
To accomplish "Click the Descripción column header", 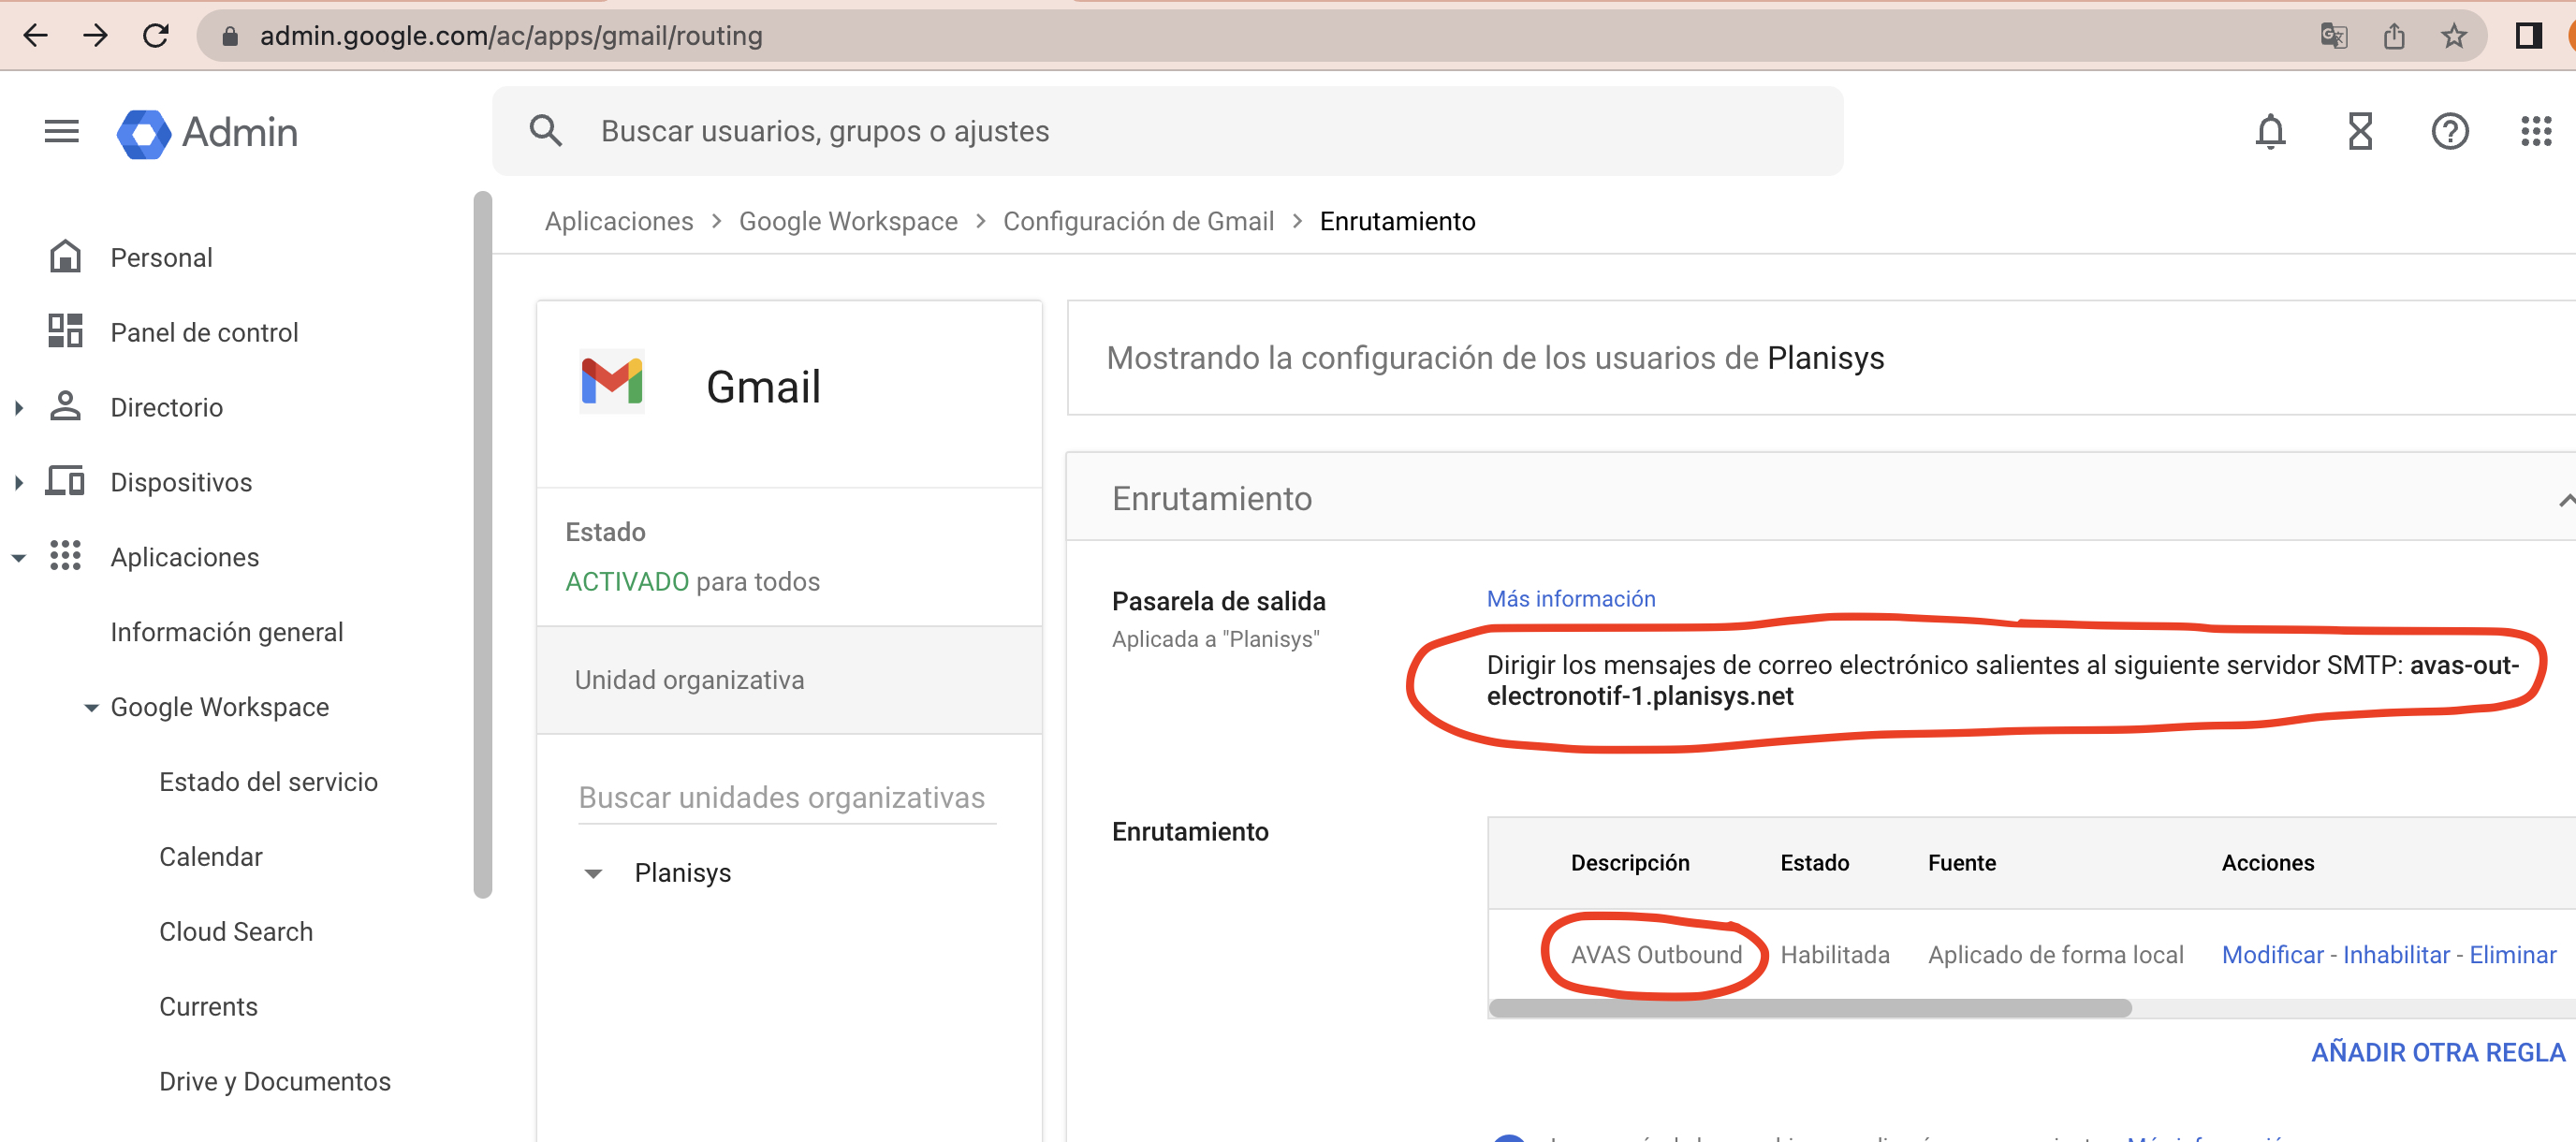I will pos(1630,863).
